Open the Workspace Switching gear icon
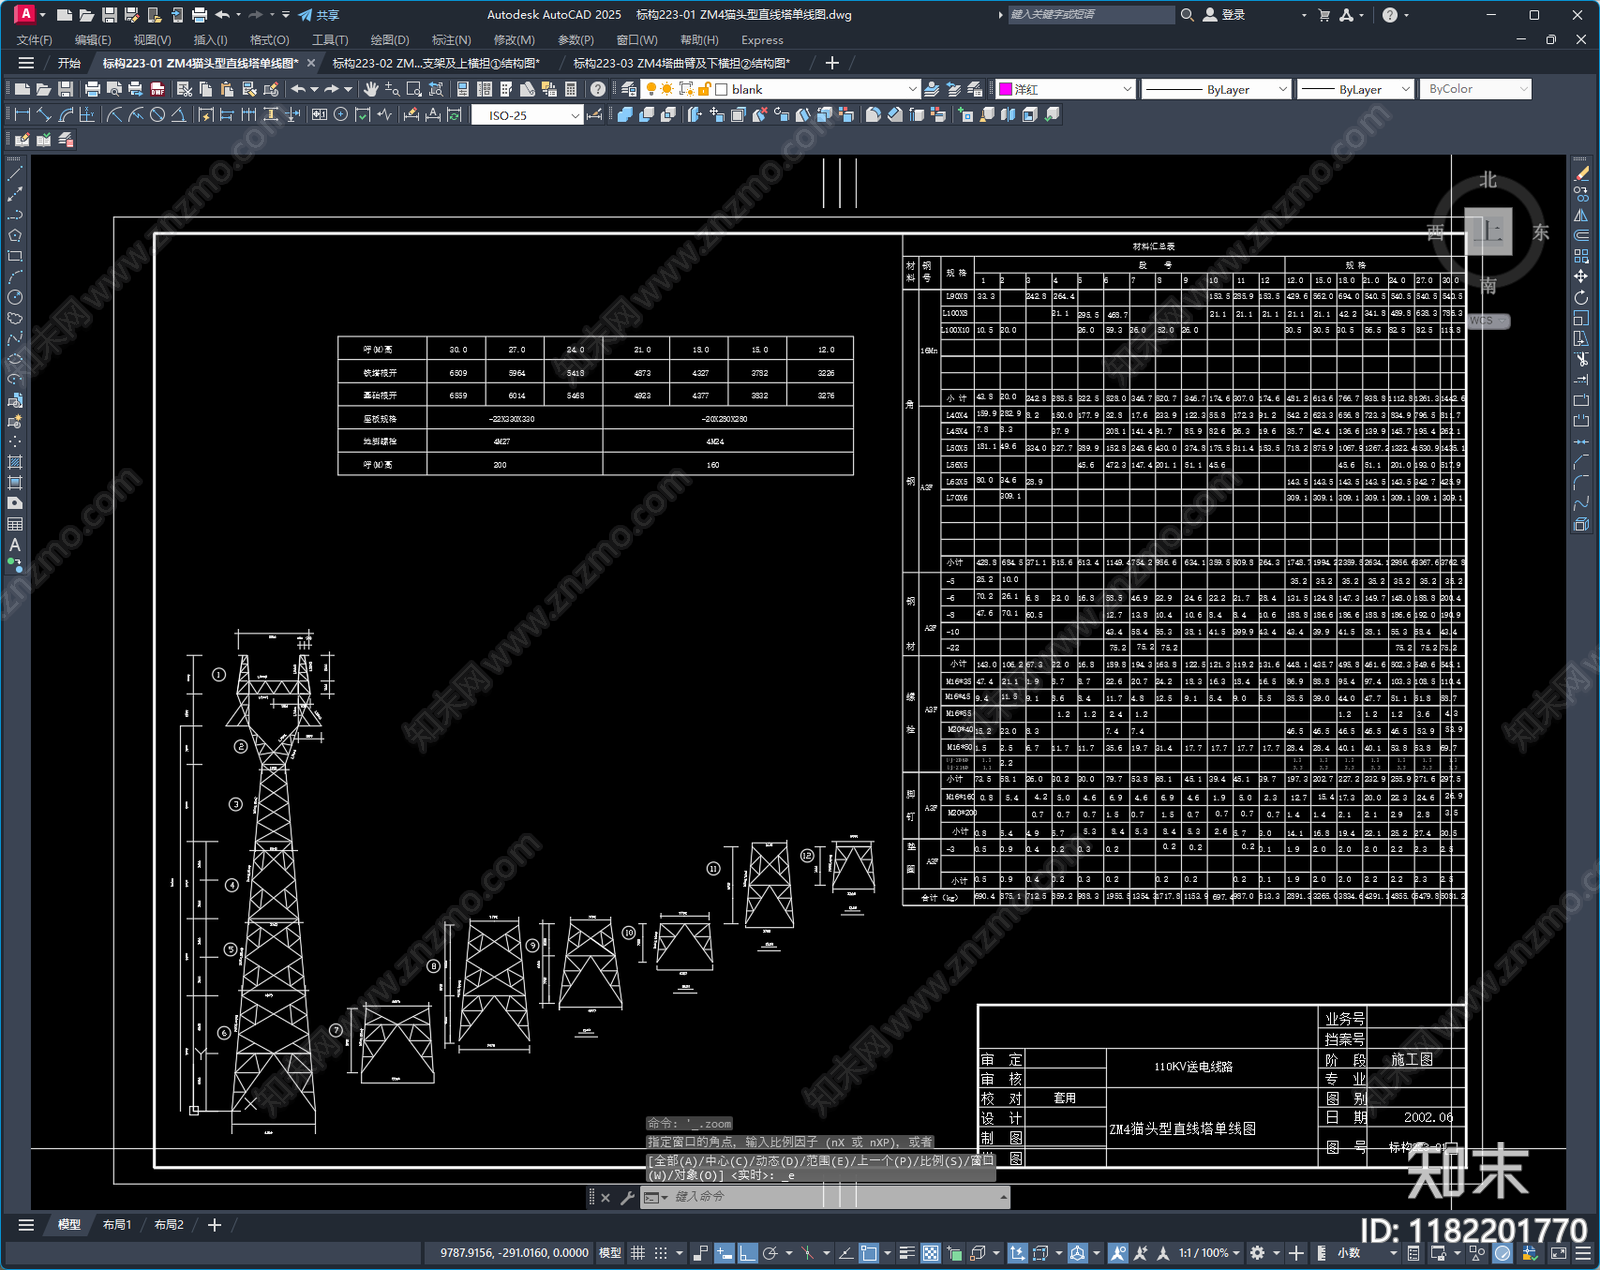The height and width of the screenshot is (1270, 1600). click(x=1257, y=1253)
